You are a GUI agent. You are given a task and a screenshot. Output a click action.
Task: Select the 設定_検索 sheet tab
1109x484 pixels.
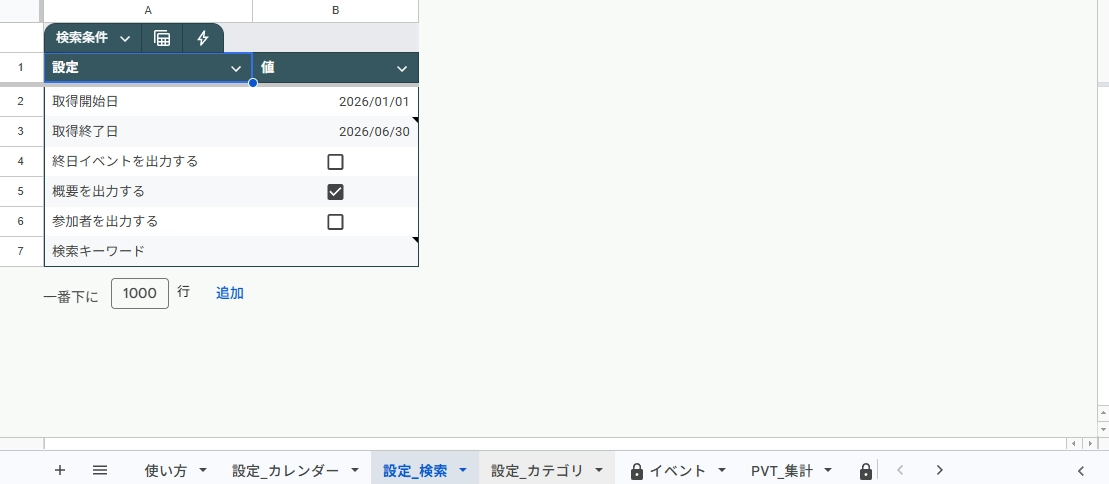tap(415, 471)
